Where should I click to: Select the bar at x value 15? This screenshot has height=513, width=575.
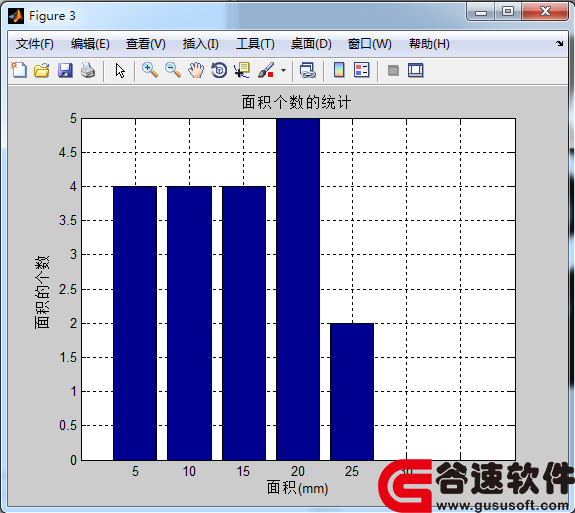pos(244,323)
